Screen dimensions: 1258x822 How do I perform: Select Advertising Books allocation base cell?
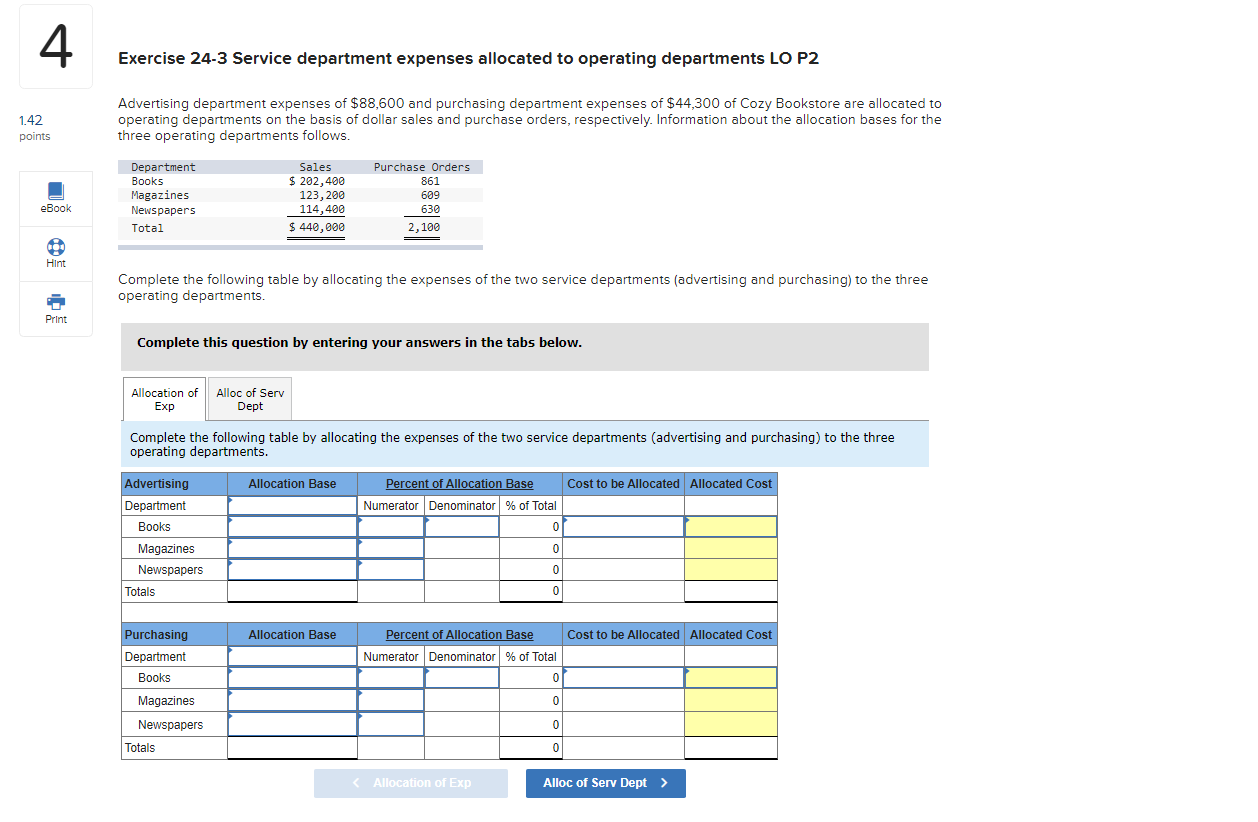292,527
